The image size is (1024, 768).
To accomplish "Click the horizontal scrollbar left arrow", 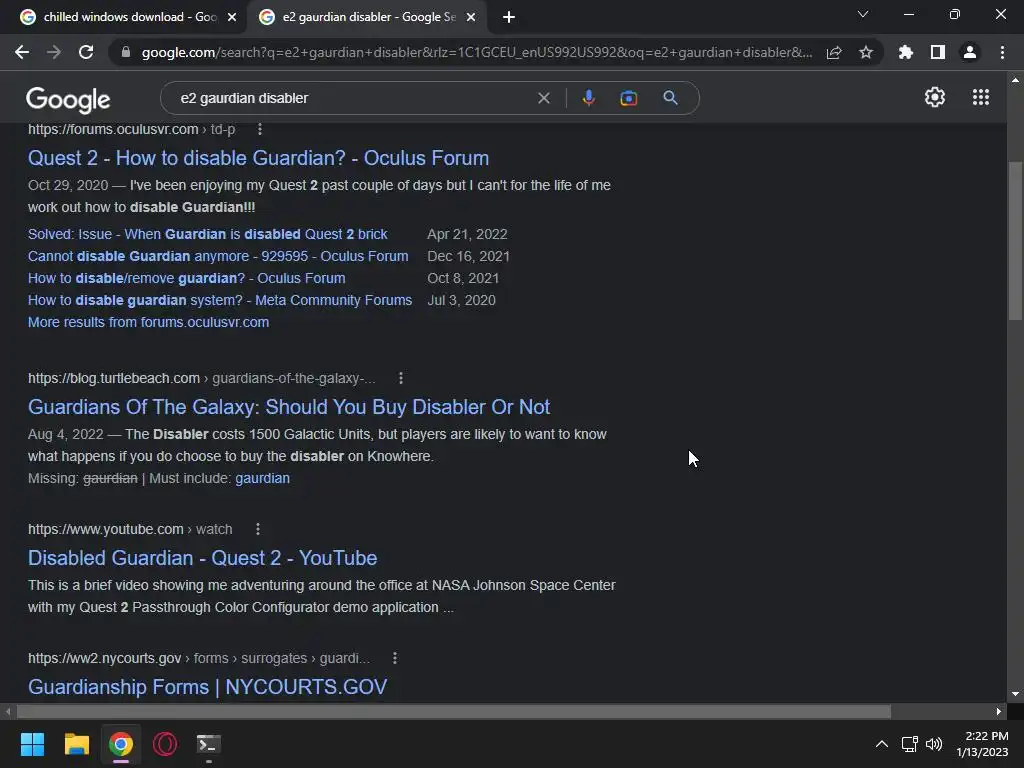I will (8, 711).
